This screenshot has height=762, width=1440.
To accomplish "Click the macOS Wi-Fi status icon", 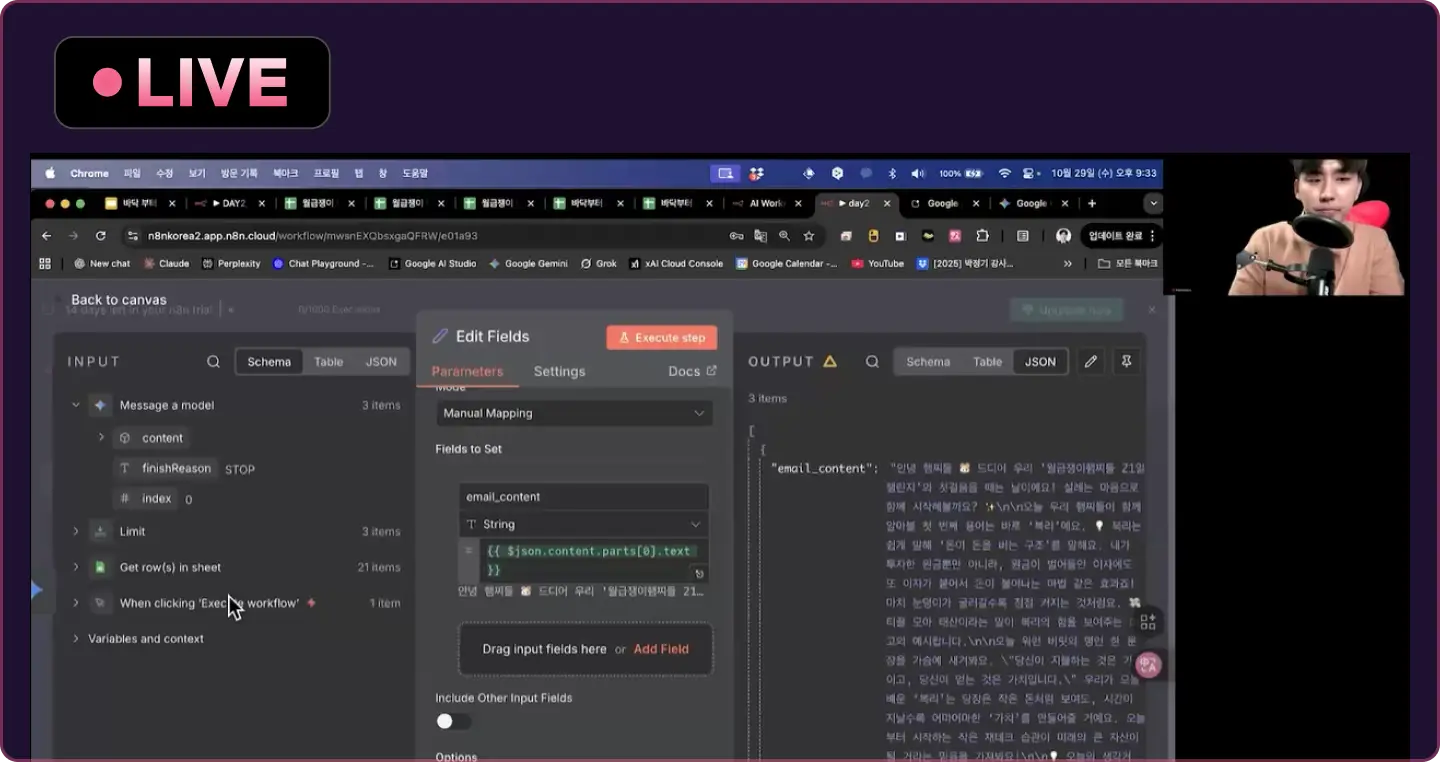I will click(1005, 173).
